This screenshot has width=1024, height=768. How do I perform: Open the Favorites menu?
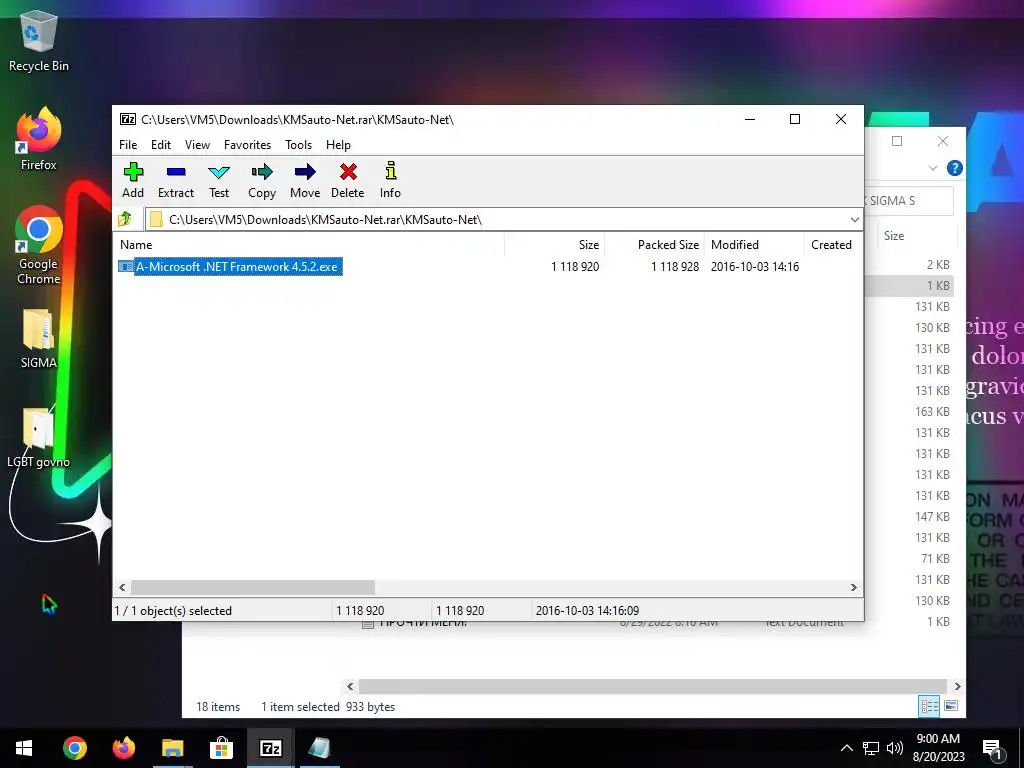(x=248, y=145)
